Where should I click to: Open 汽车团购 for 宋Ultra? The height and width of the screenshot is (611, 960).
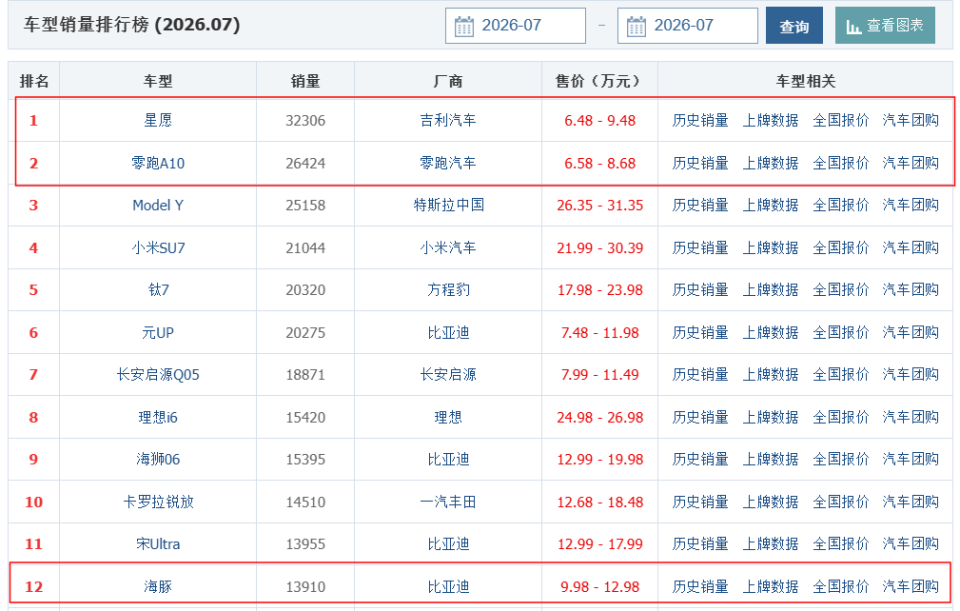[x=910, y=544]
